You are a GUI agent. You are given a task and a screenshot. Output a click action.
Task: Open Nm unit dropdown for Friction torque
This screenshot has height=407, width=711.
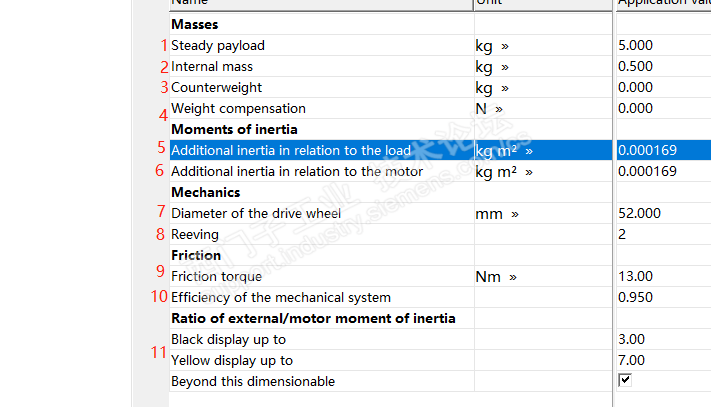click(514, 277)
